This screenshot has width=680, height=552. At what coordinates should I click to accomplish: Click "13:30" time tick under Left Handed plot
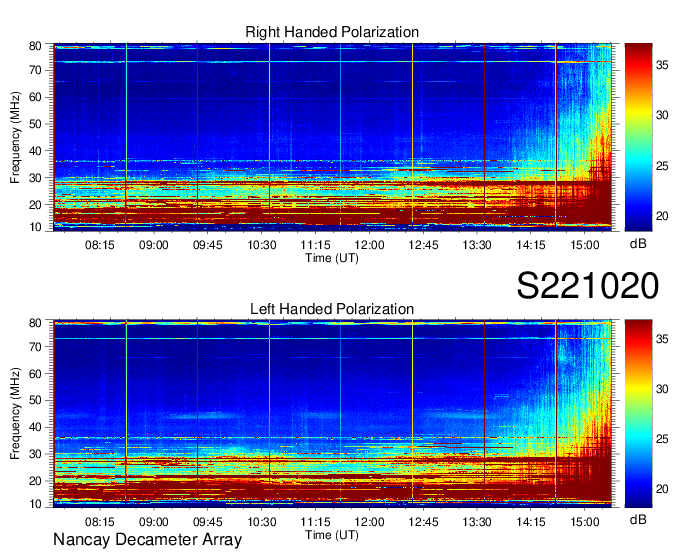point(477,521)
